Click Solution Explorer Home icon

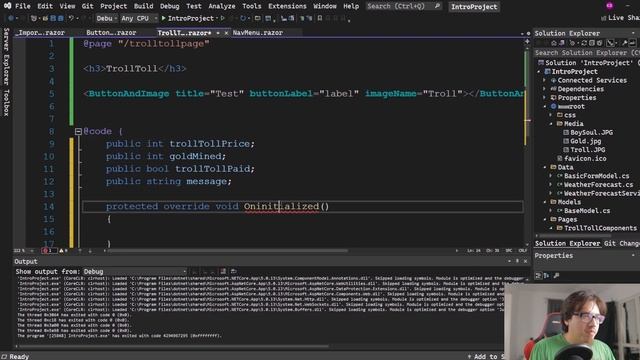(554, 43)
